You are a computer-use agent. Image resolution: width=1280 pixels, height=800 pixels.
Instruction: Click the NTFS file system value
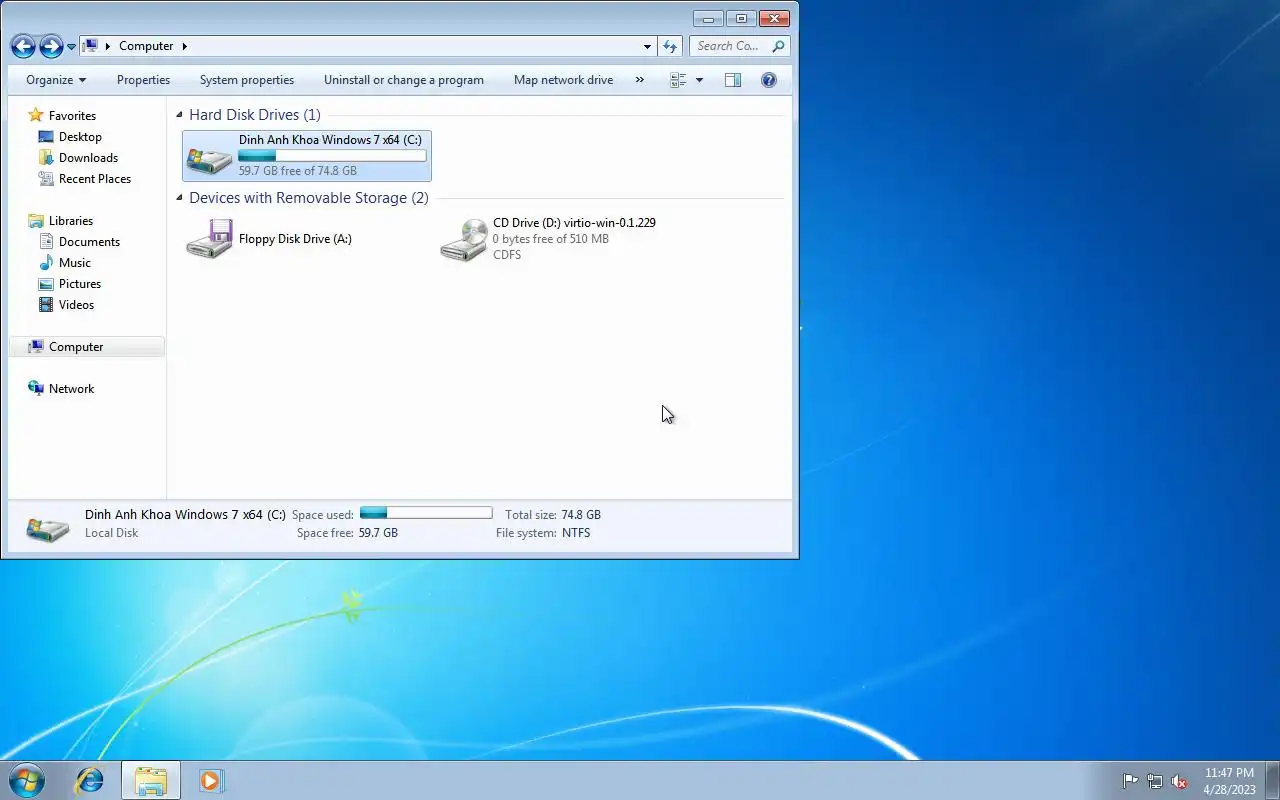coord(576,533)
